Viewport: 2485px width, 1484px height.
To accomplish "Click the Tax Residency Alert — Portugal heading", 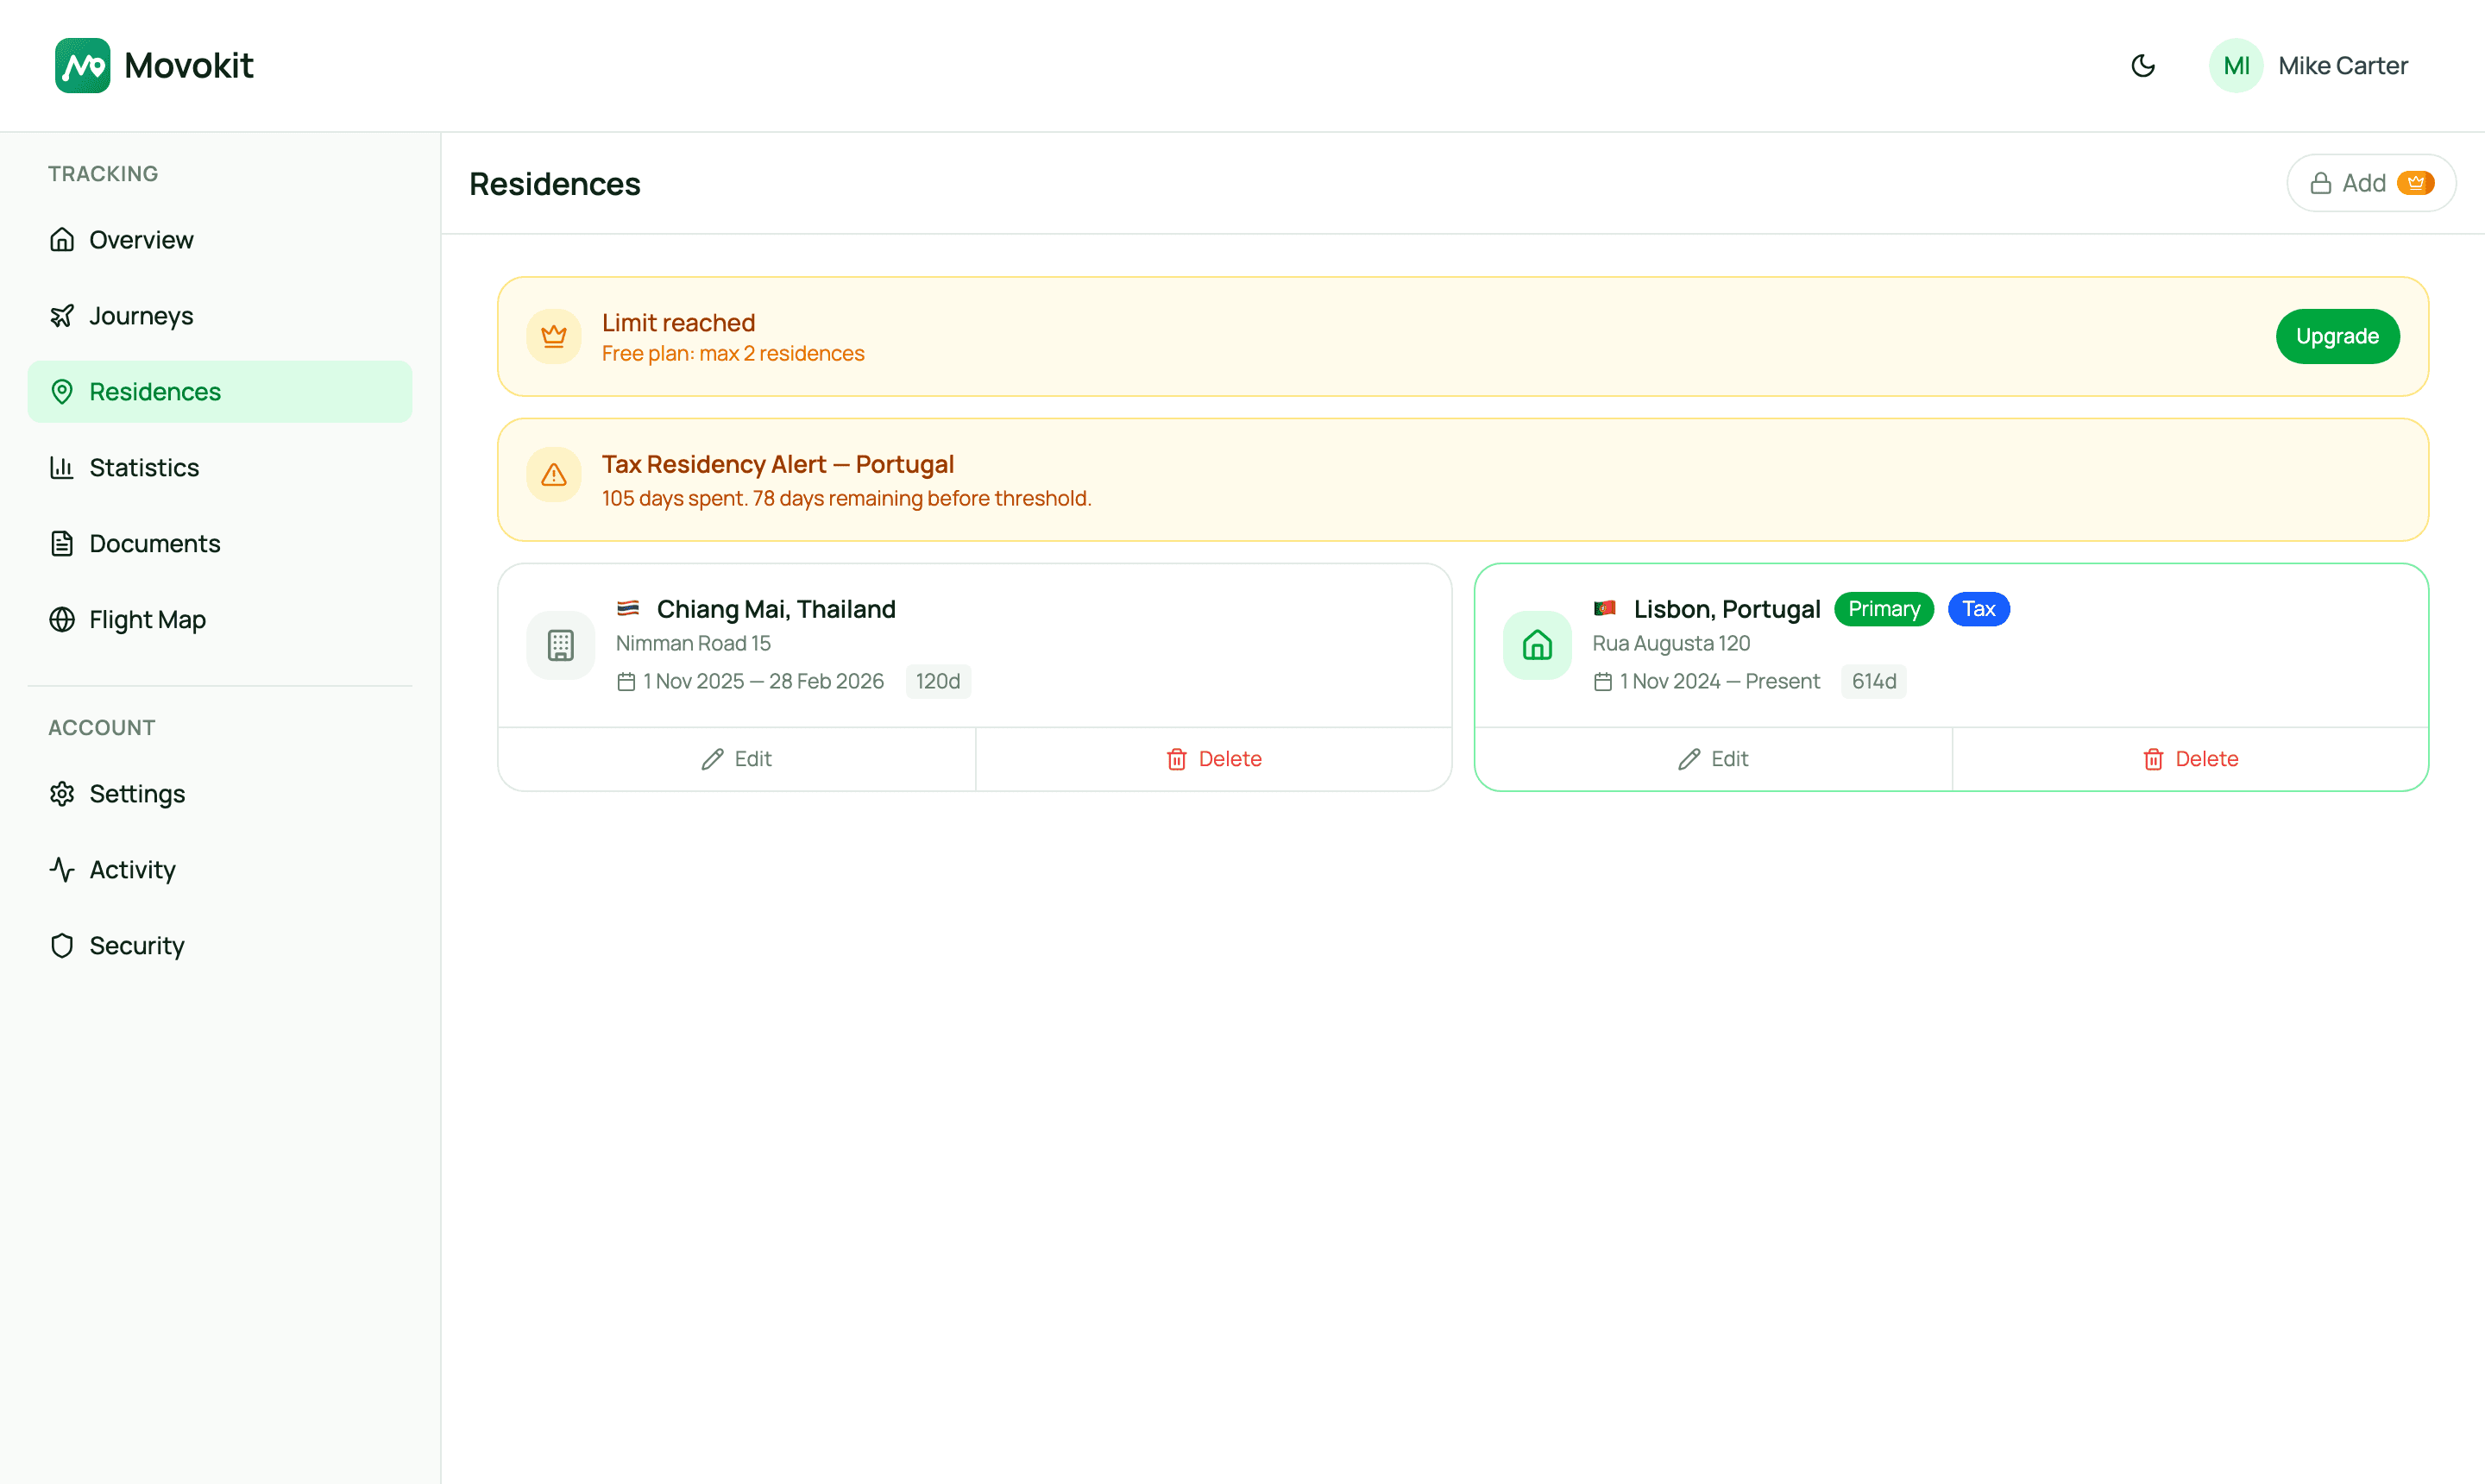I will pos(777,464).
